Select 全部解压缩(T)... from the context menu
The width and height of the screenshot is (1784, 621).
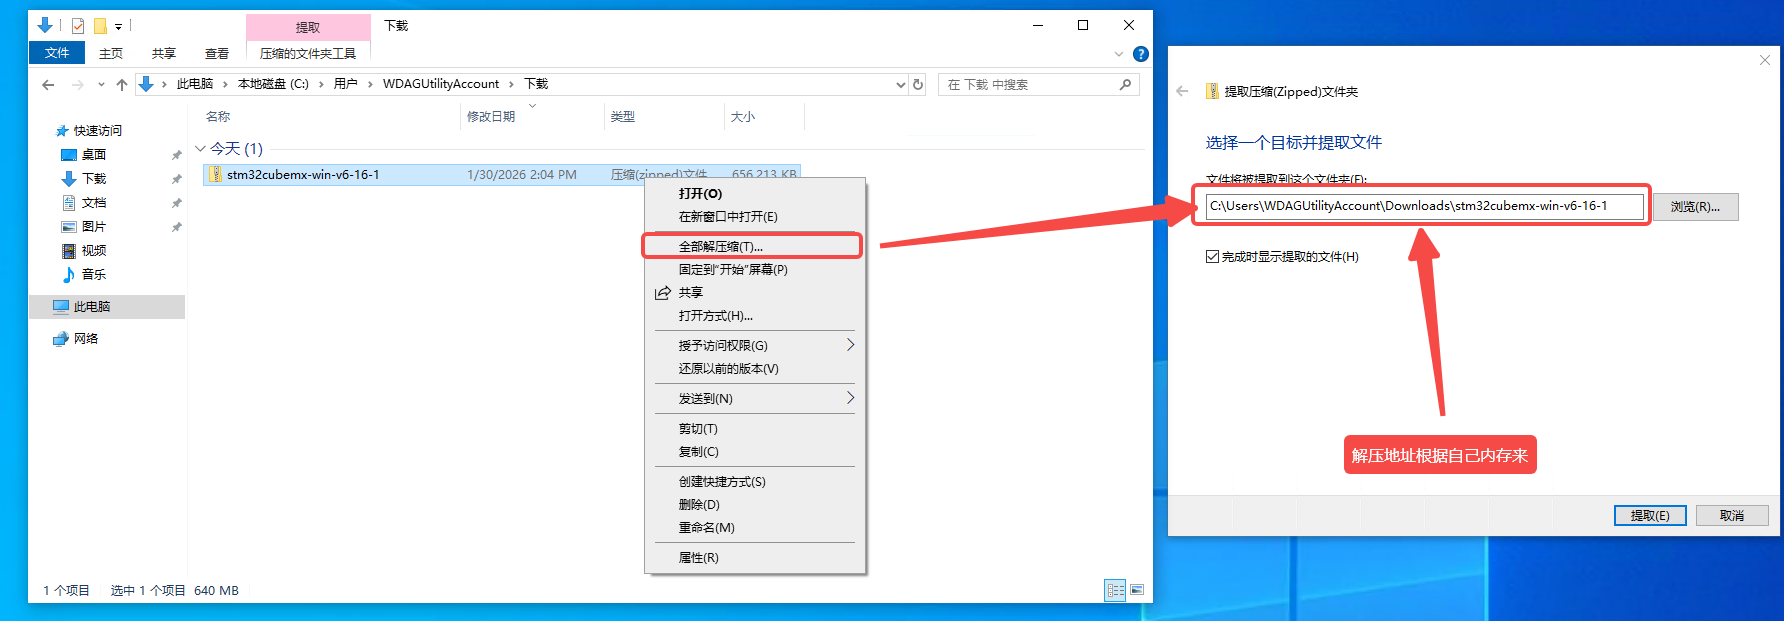(x=721, y=246)
